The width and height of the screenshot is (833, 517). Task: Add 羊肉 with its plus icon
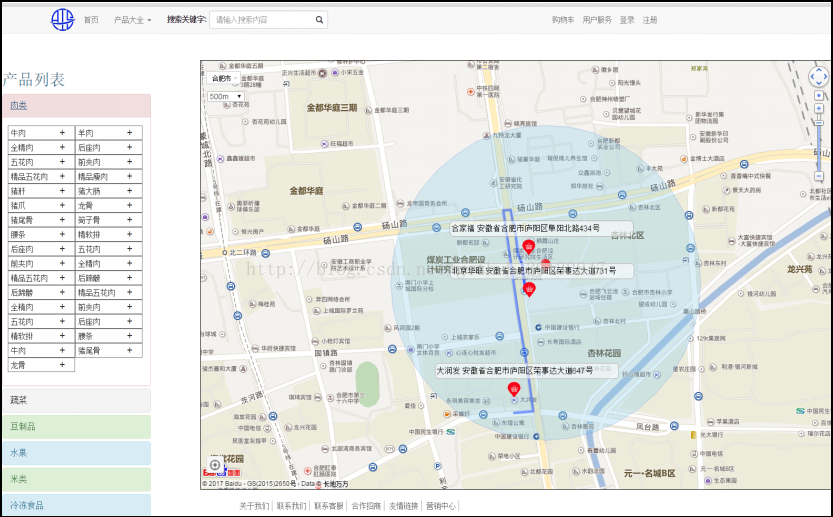(129, 133)
